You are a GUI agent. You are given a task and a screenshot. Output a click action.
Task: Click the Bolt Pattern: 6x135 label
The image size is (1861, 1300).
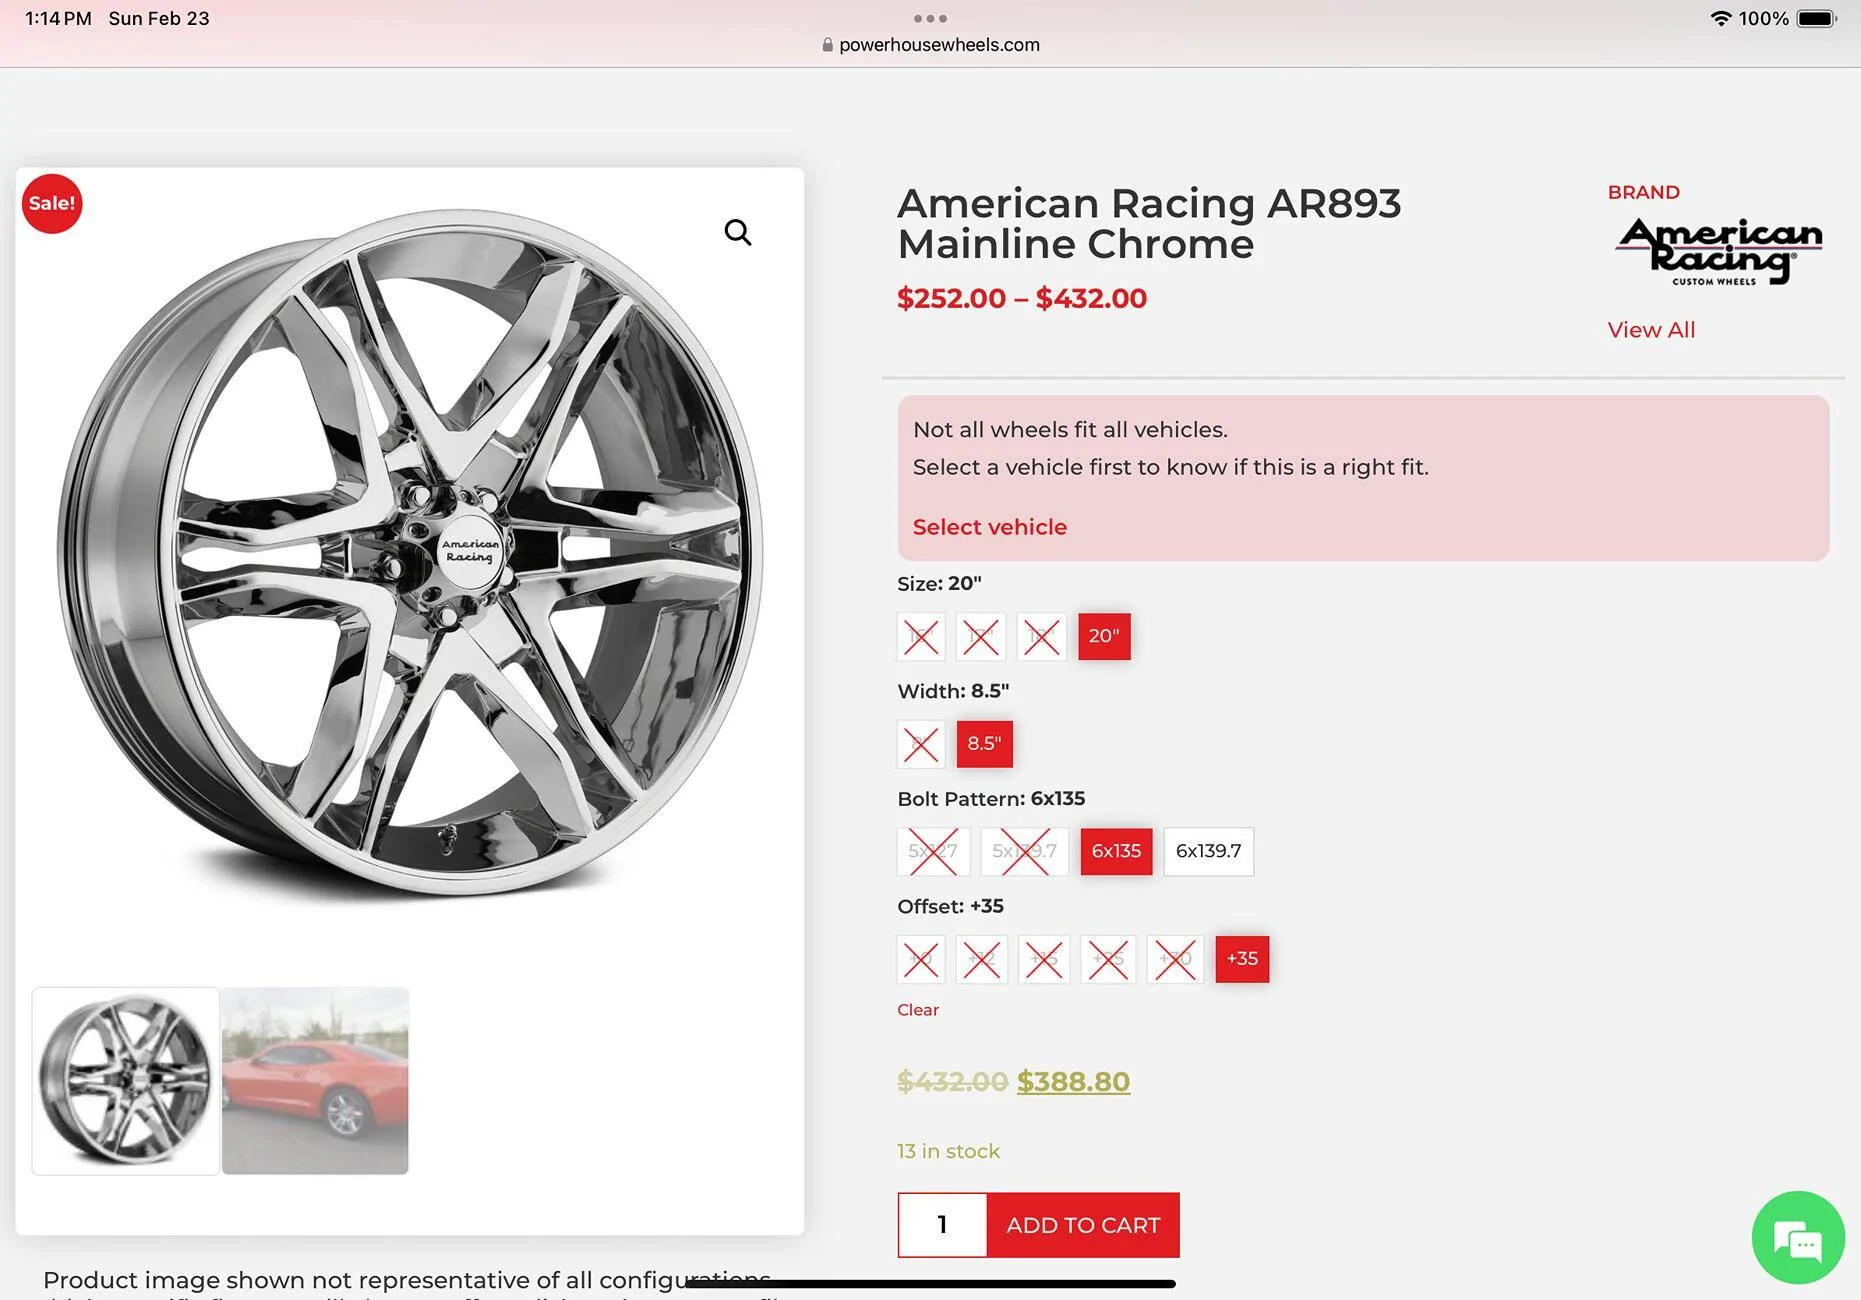coord(991,799)
